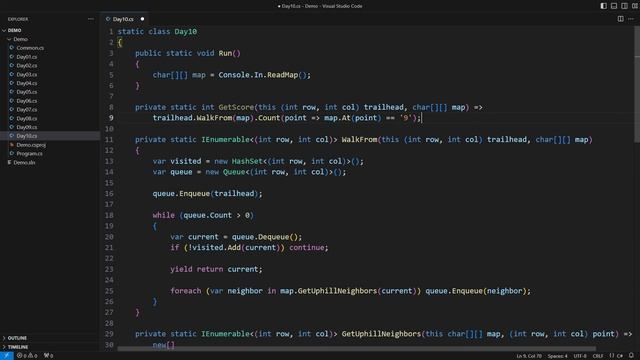This screenshot has height=360, width=640.
Task: Toggle primary side bar layout icon
Action: click(603, 6)
